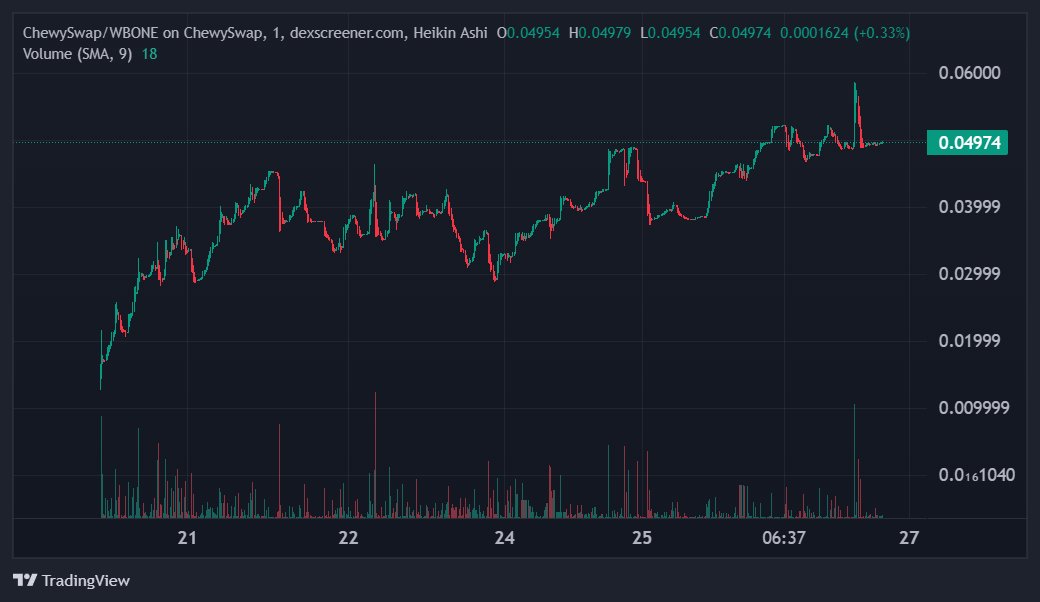Click the TradingView logo icon
1040x602 pixels.
(25, 580)
